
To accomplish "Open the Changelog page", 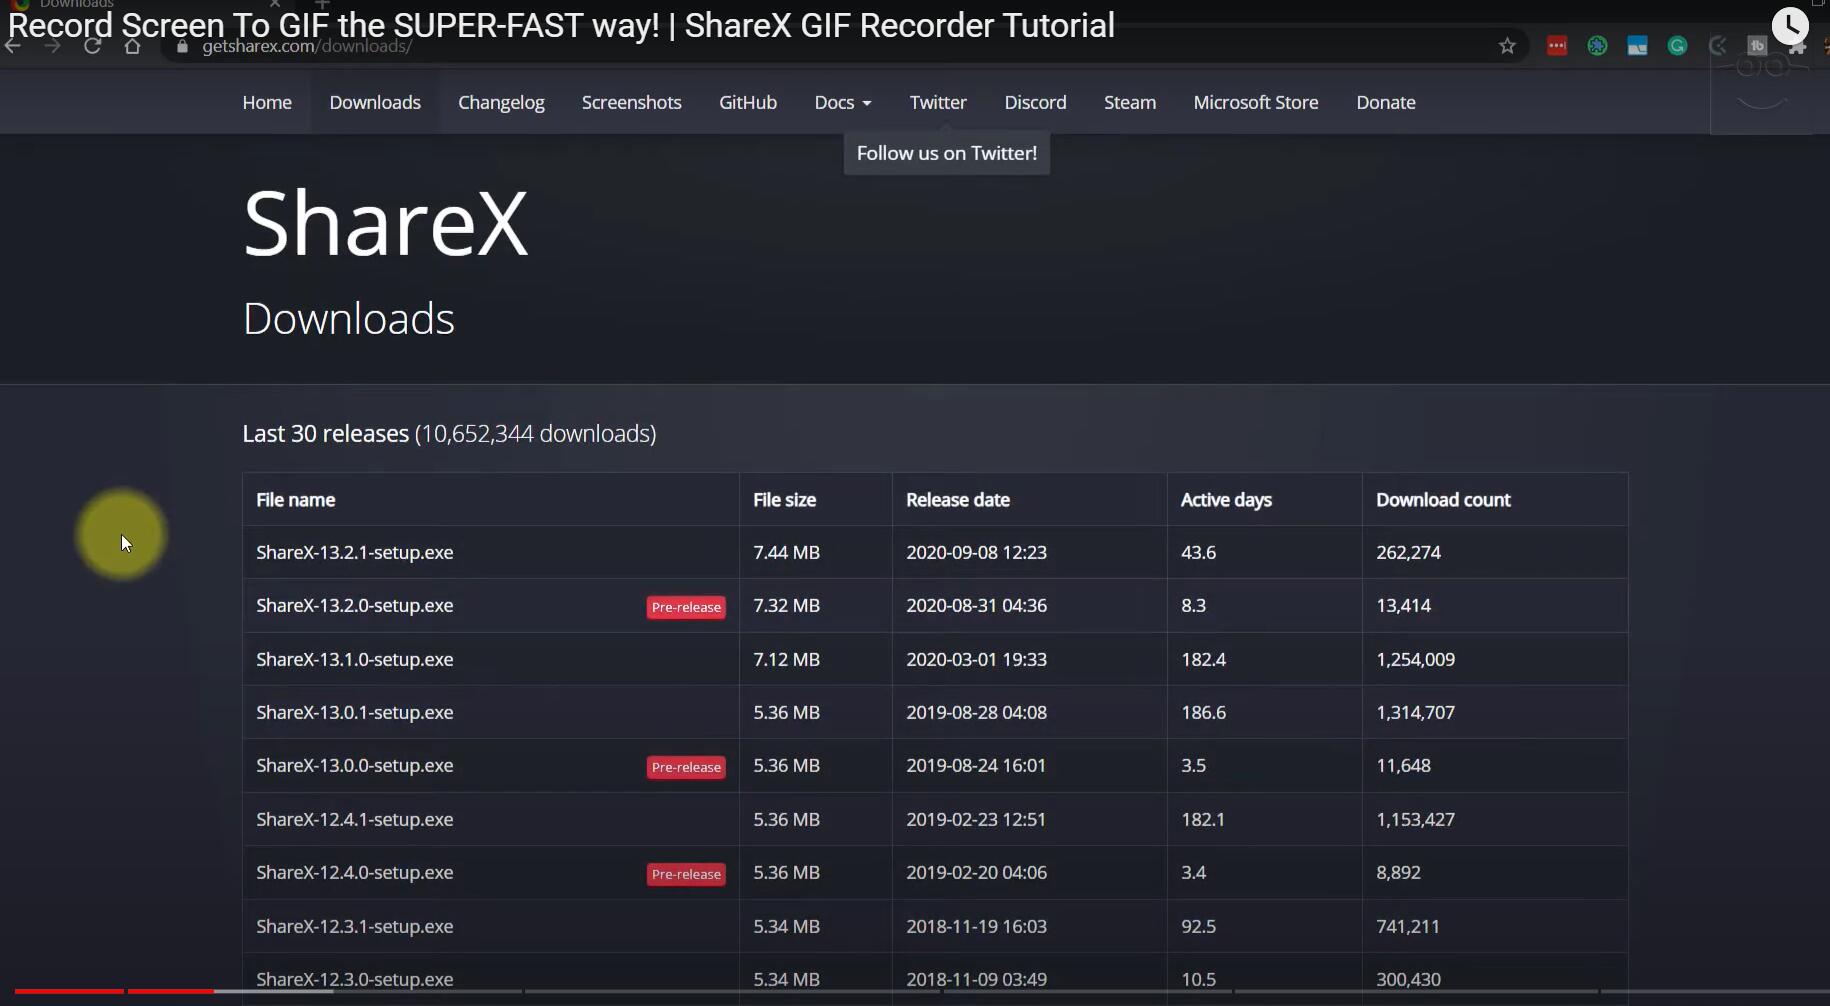I will click(501, 103).
